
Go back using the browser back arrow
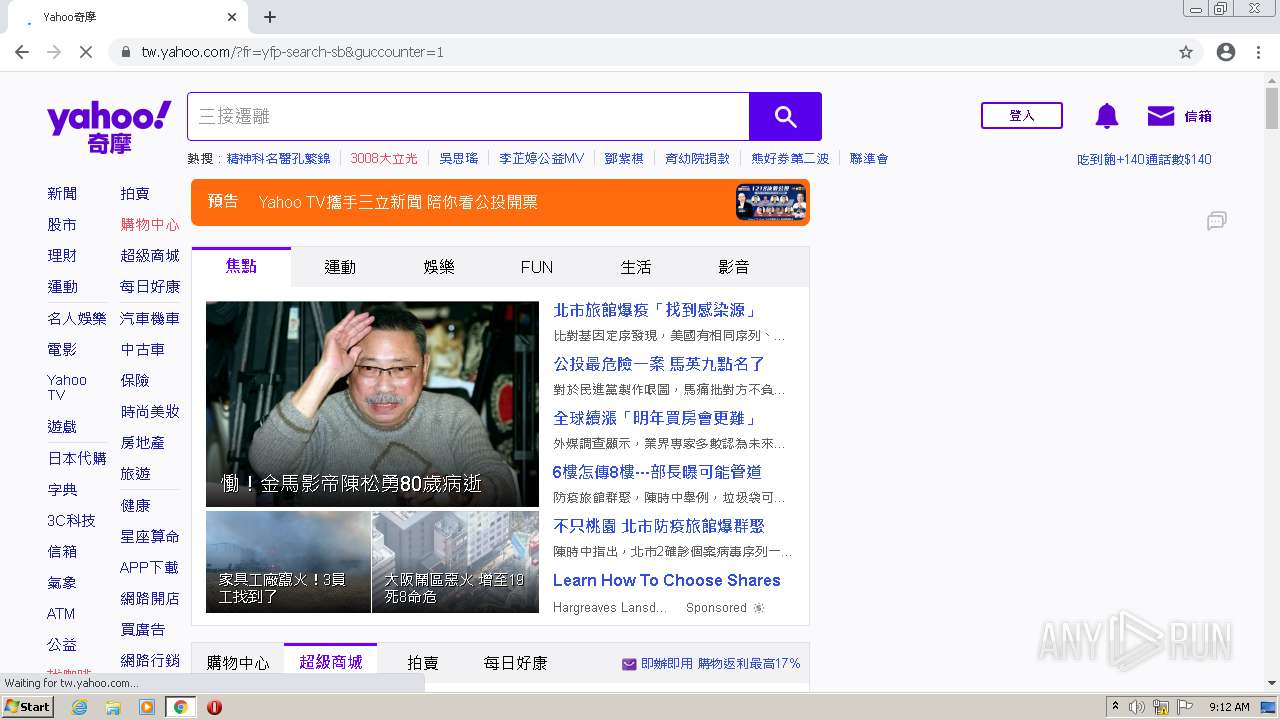(x=22, y=52)
